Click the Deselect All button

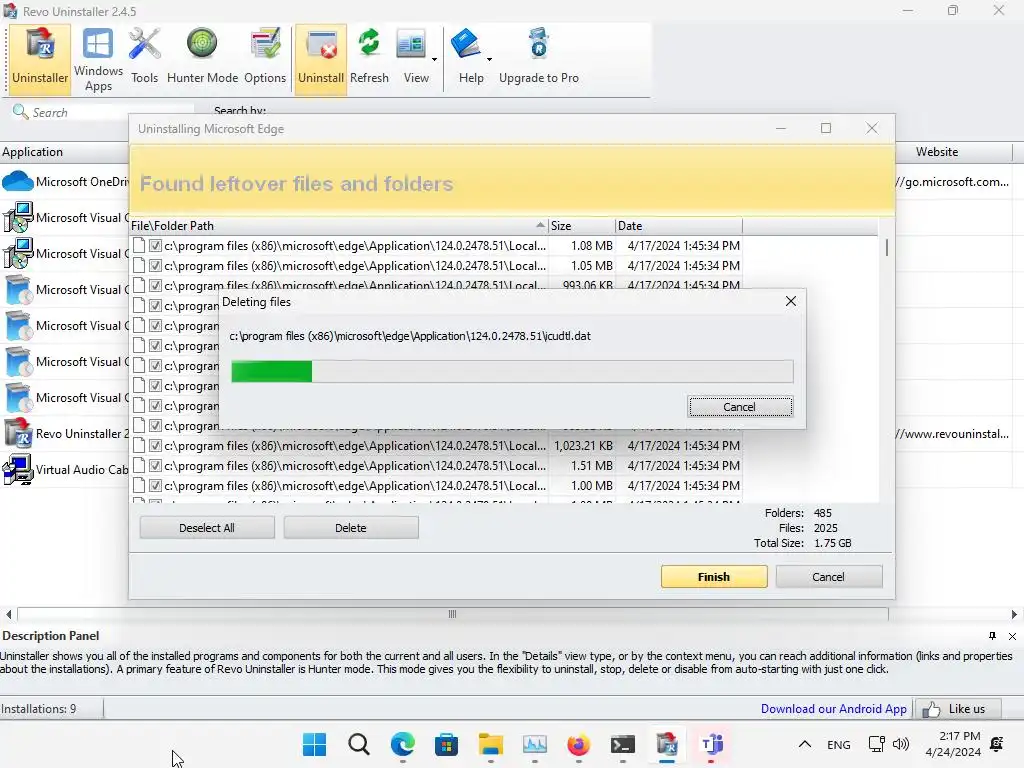click(x=207, y=528)
